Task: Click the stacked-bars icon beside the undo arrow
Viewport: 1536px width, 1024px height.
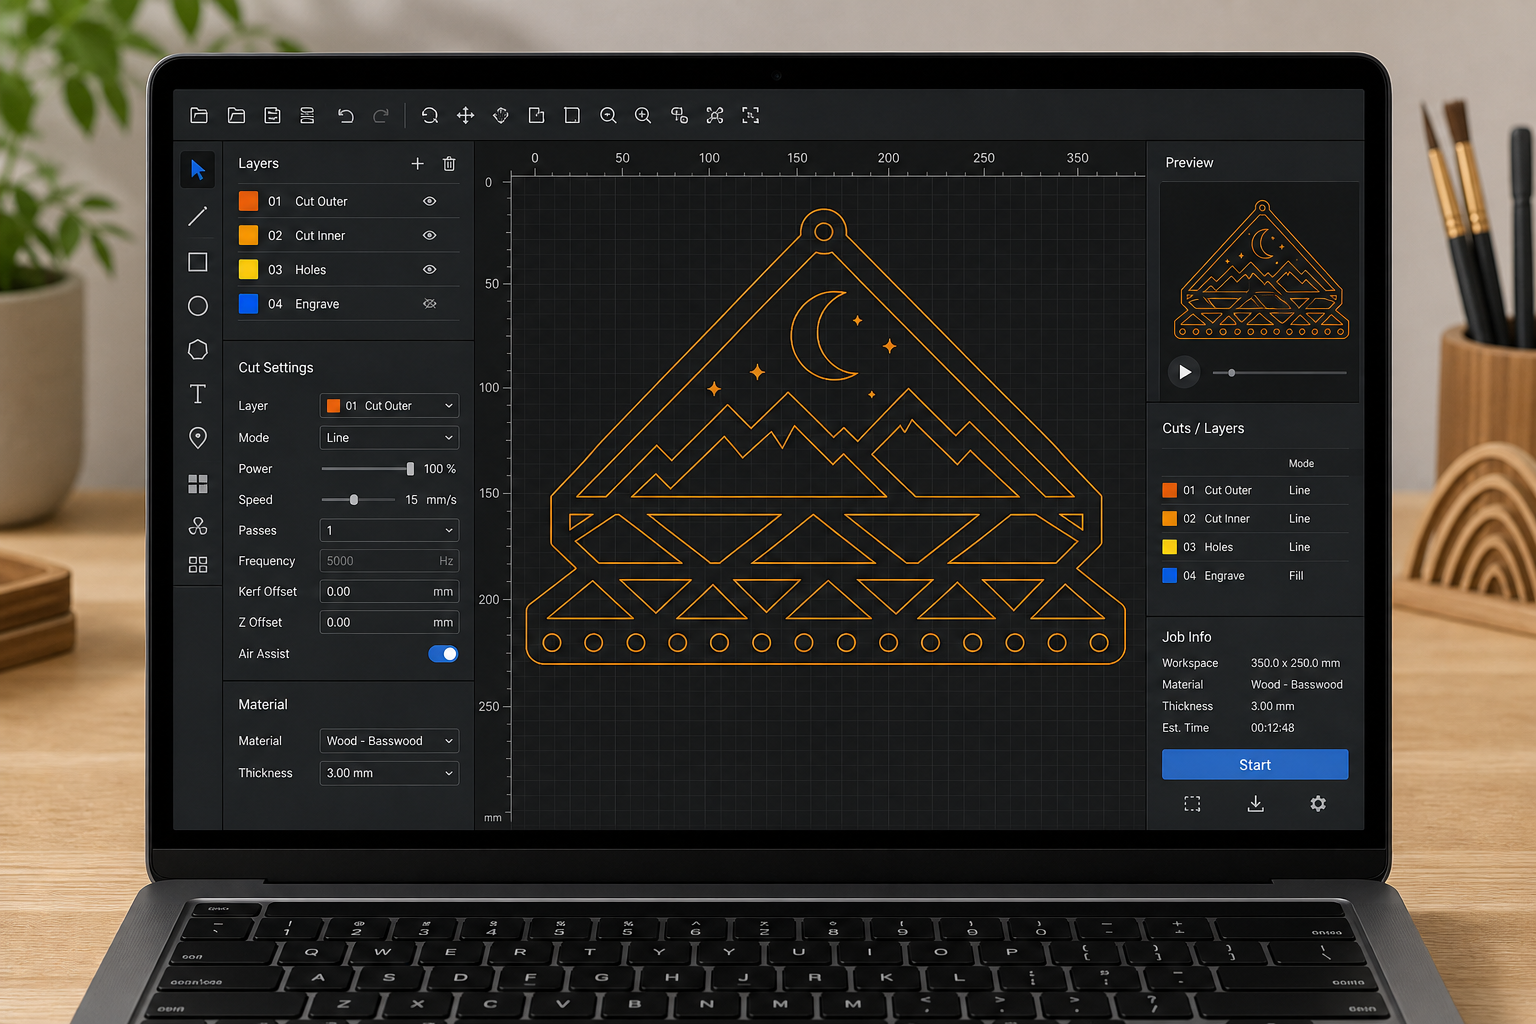Action: click(x=307, y=115)
